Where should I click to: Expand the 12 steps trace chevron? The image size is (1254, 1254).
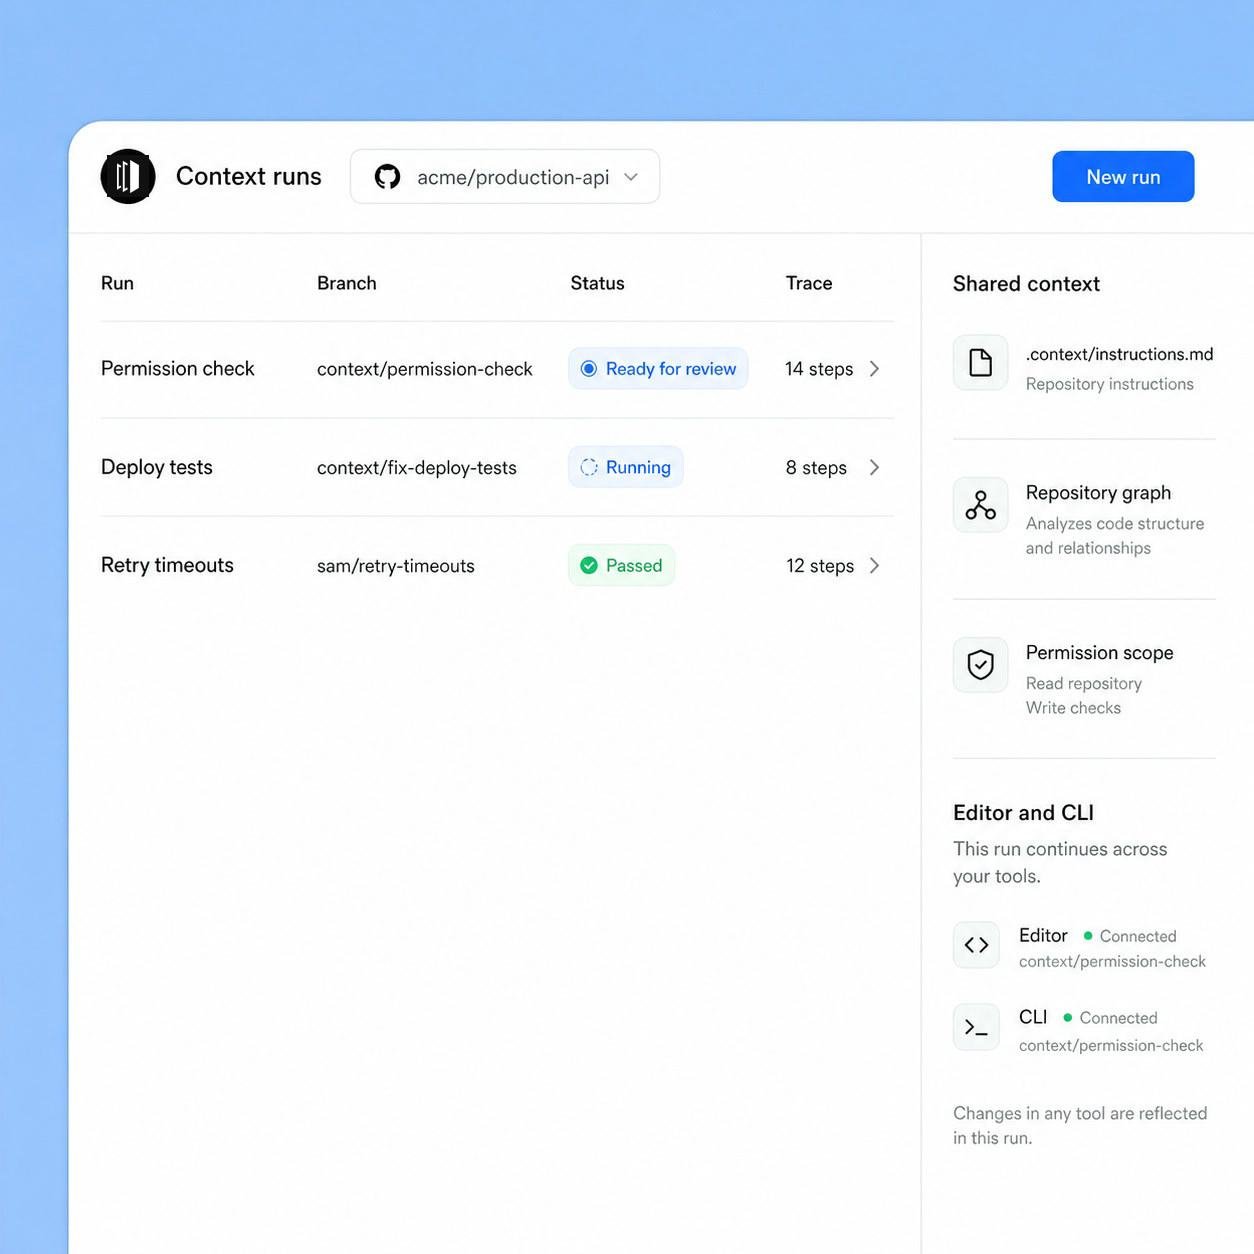tap(875, 566)
